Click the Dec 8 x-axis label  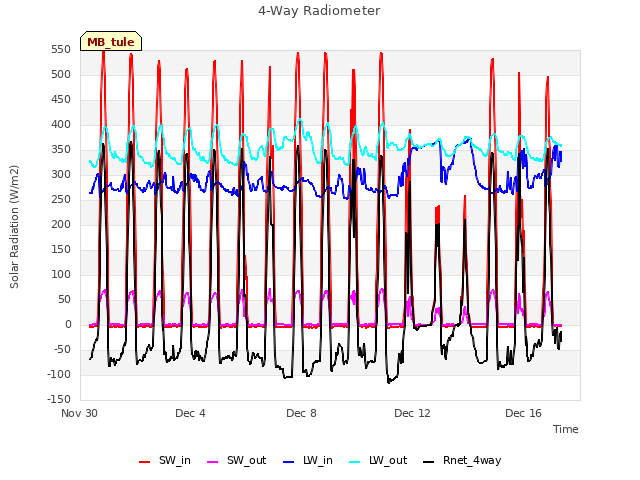[301, 413]
